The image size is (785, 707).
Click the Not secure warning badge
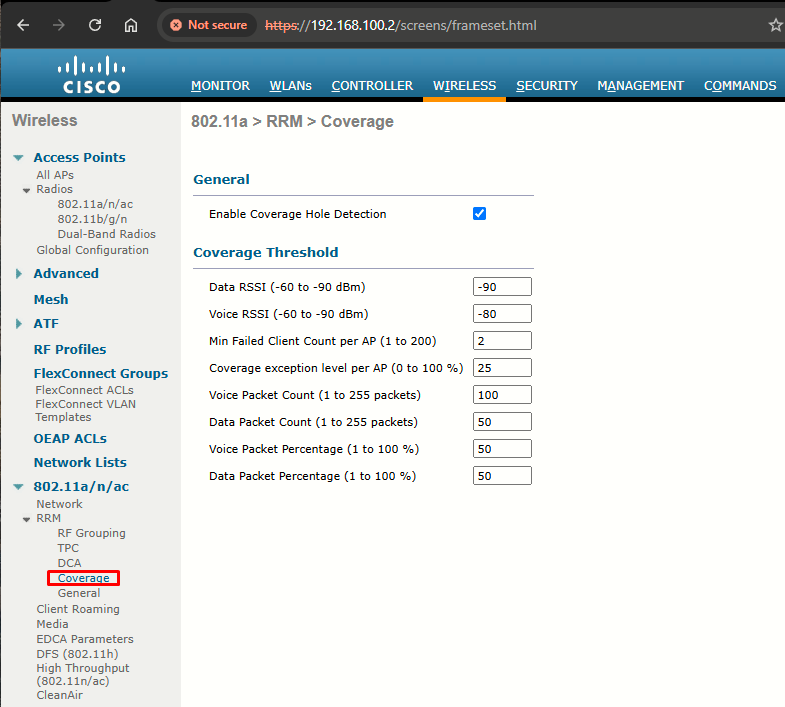209,25
